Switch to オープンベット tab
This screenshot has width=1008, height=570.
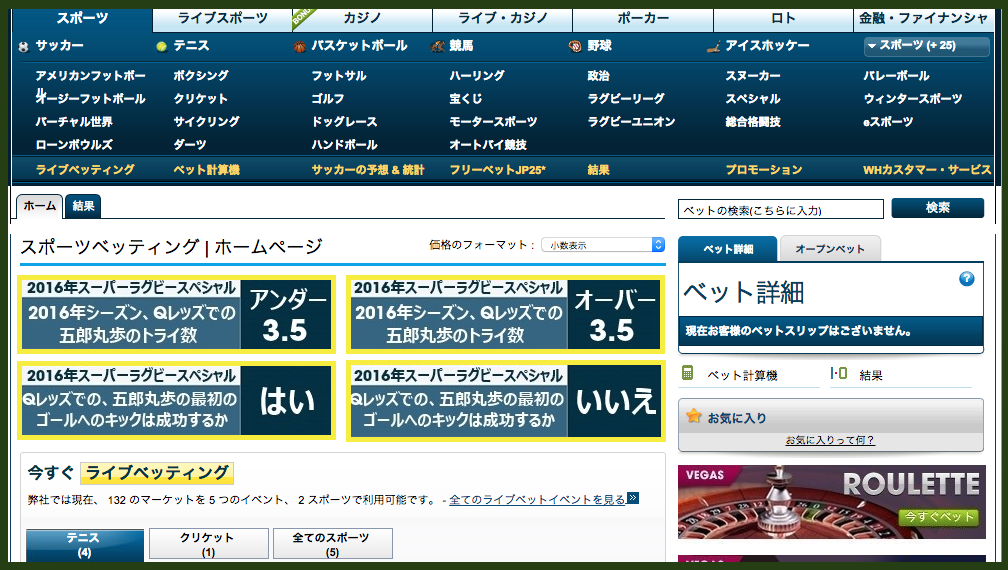click(830, 249)
